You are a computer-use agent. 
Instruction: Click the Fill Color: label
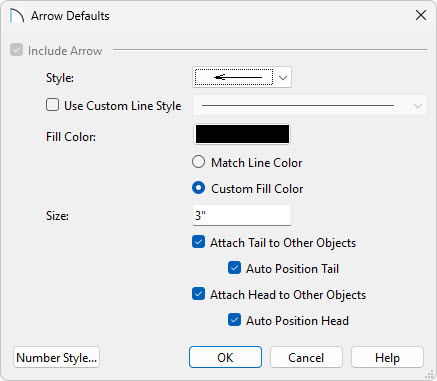coord(71,137)
